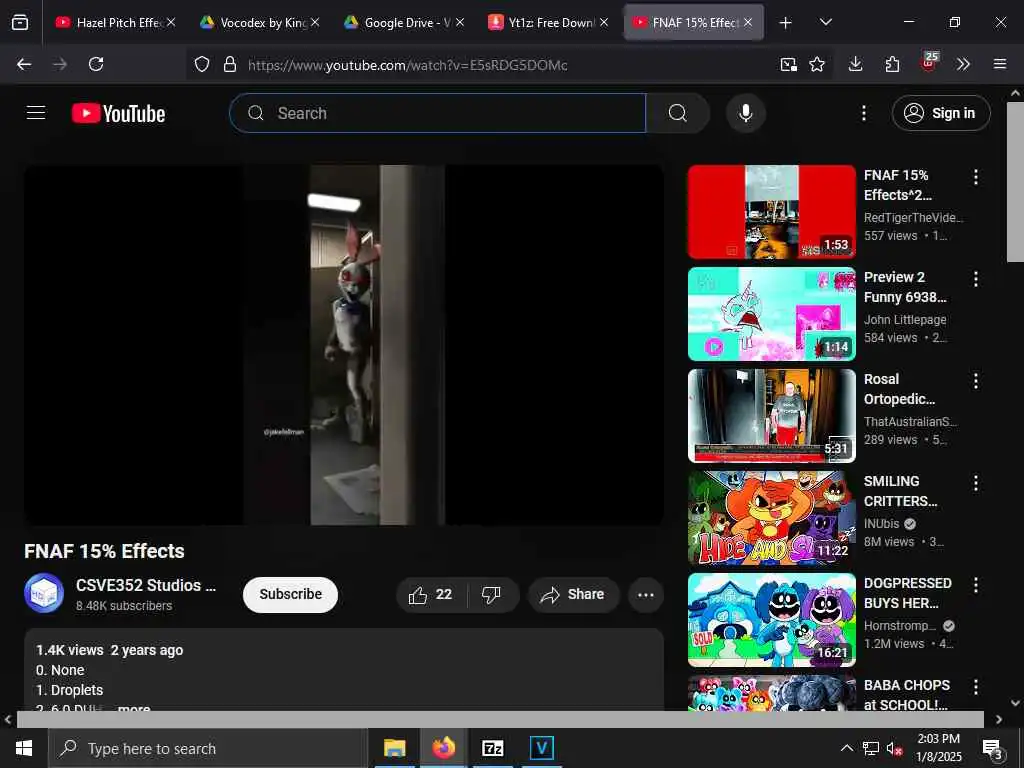Open the tracking protection shield icon

point(202,64)
